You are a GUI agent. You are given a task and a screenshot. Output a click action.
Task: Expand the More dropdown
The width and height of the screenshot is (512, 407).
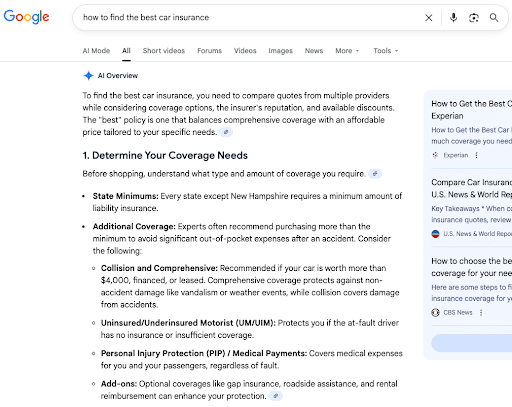(347, 51)
